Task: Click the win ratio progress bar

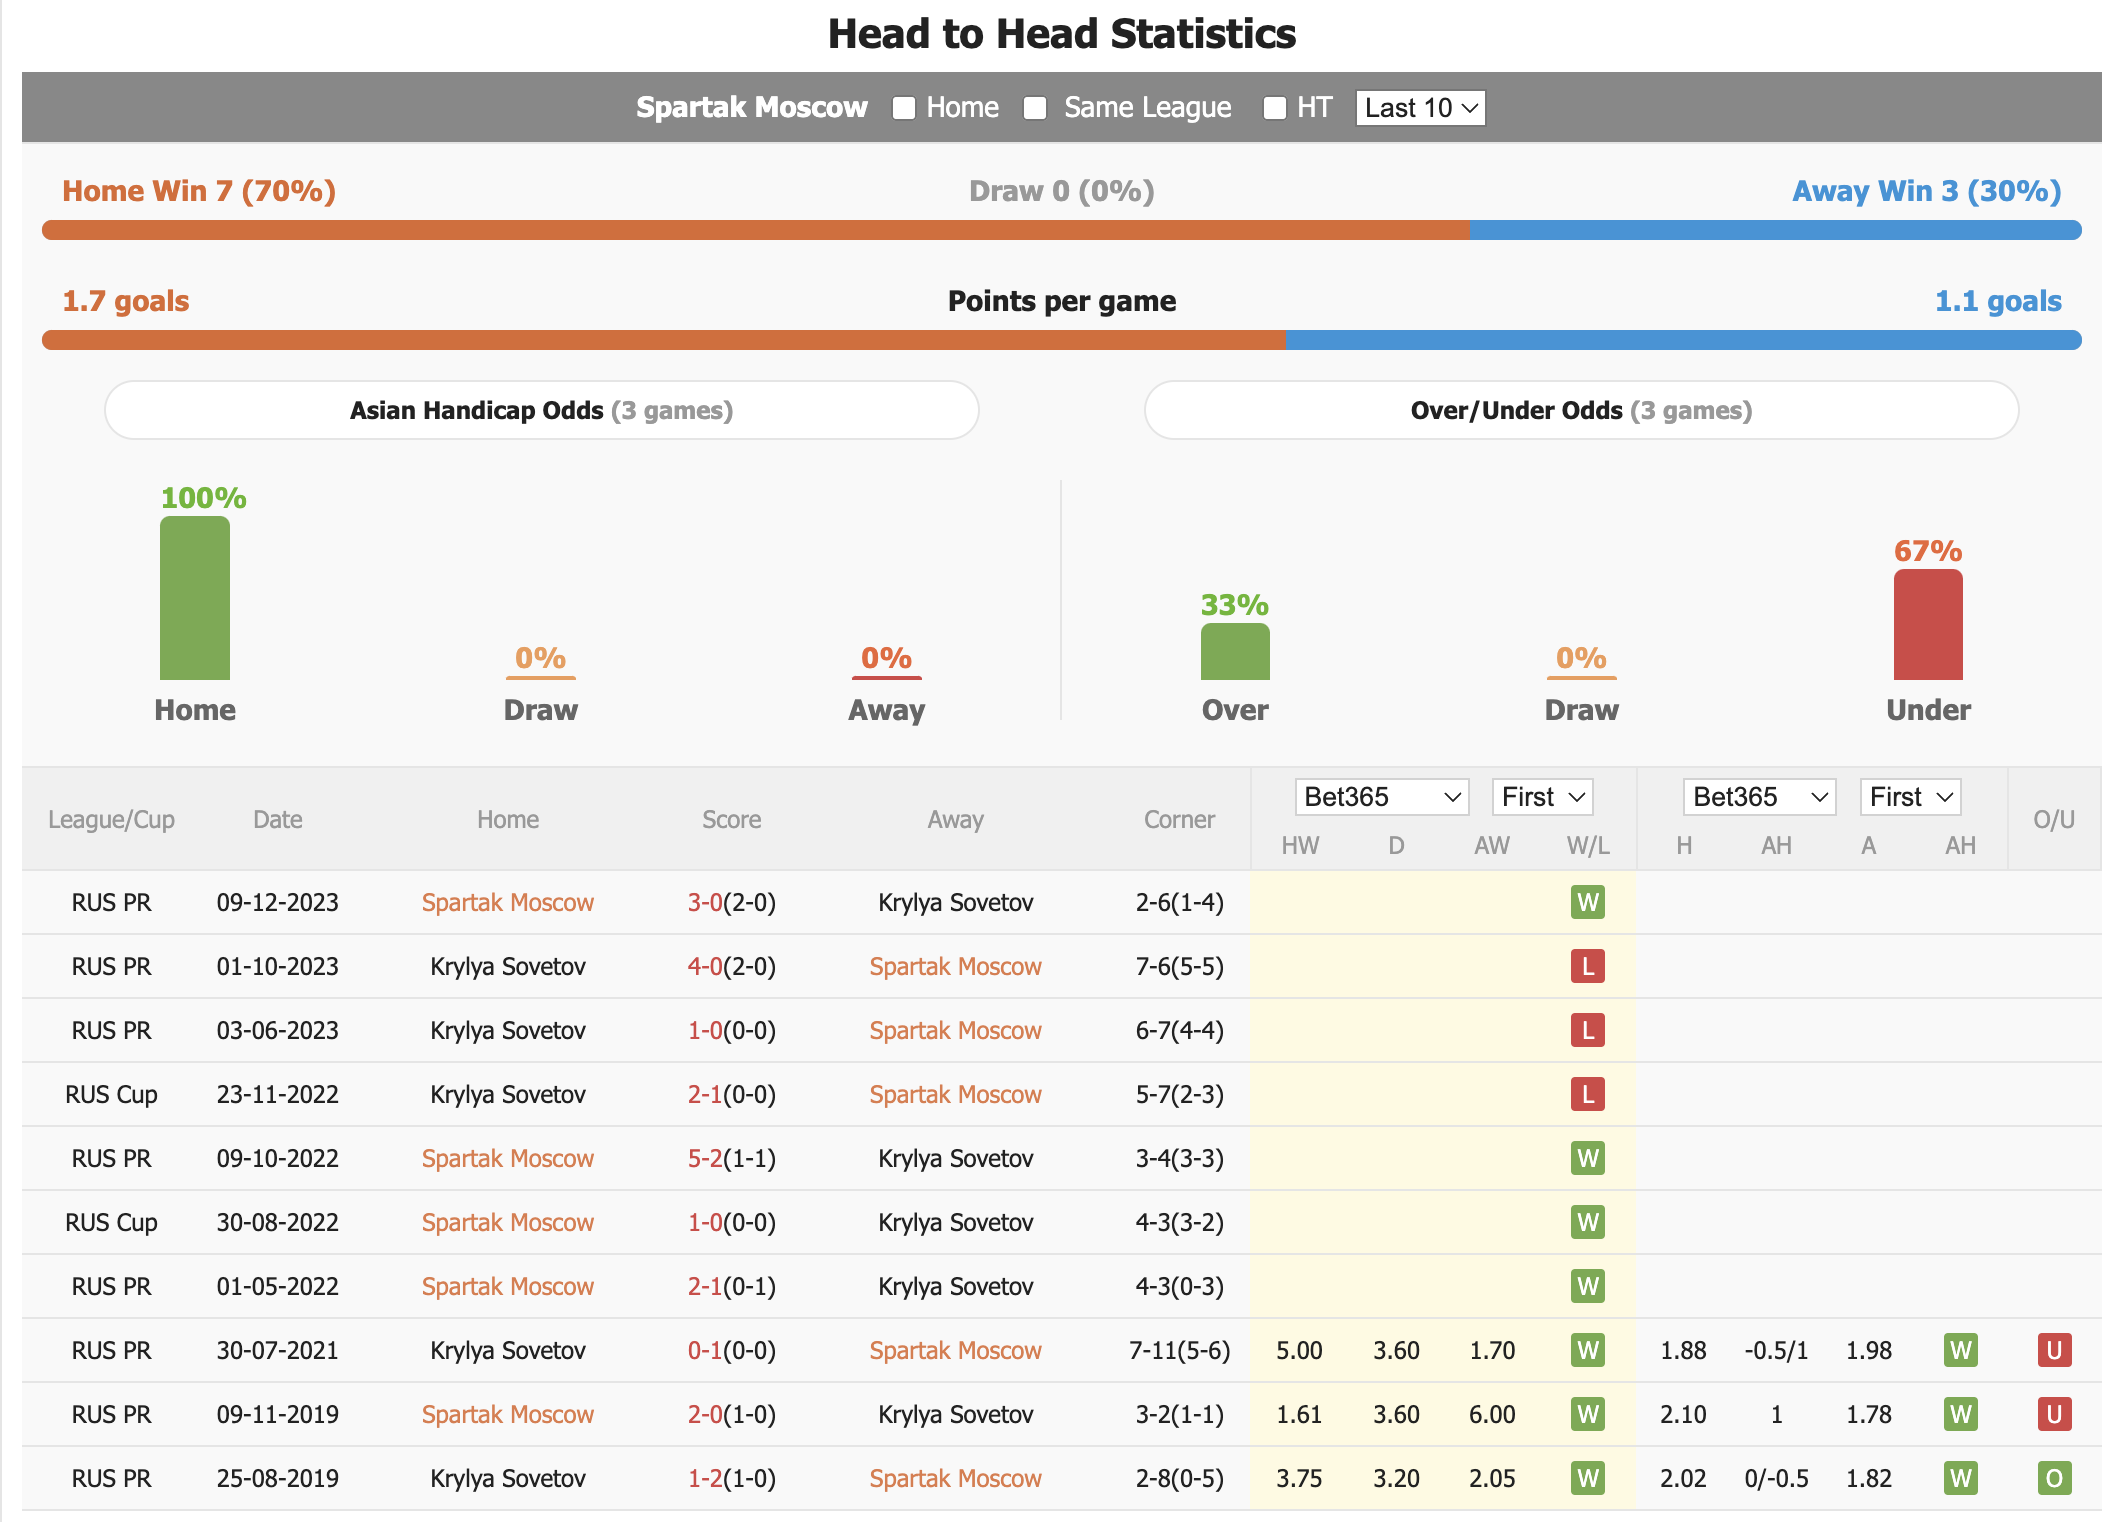Action: (x=1061, y=230)
